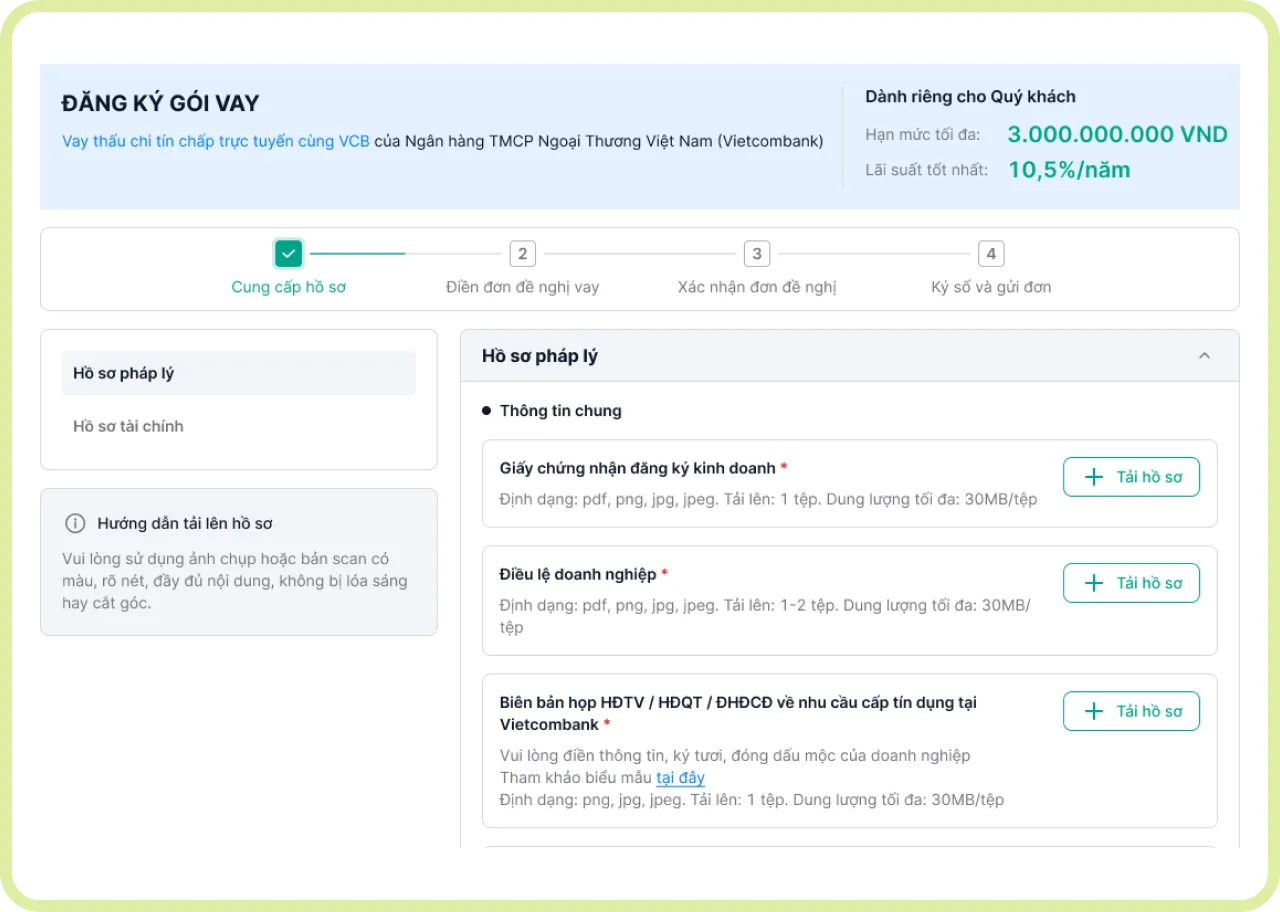Click the 'Hạn mức tối đa:' label
The image size is (1280, 912).
tap(923, 135)
